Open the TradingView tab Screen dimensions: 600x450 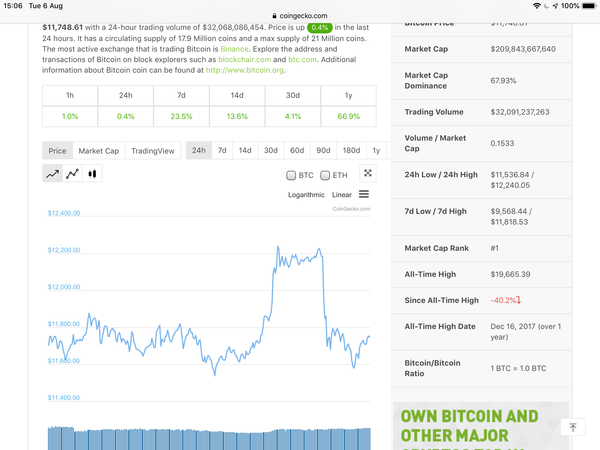pyautogui.click(x=153, y=151)
